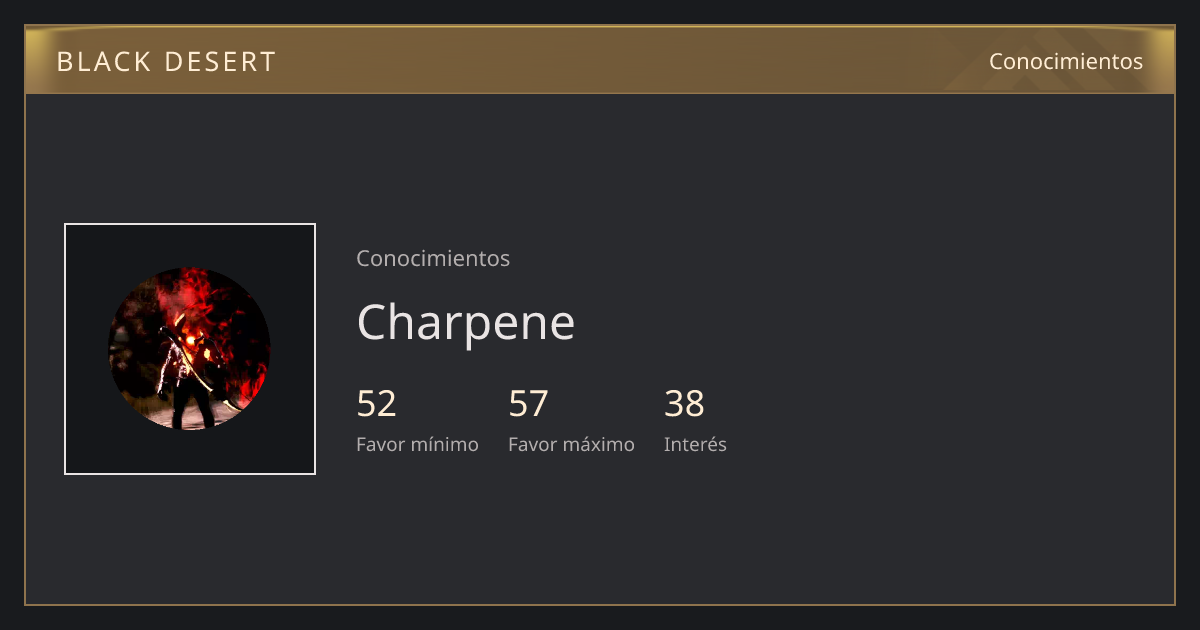This screenshot has width=1200, height=630.
Task: Click the number 57 stat value
Action: pos(529,404)
